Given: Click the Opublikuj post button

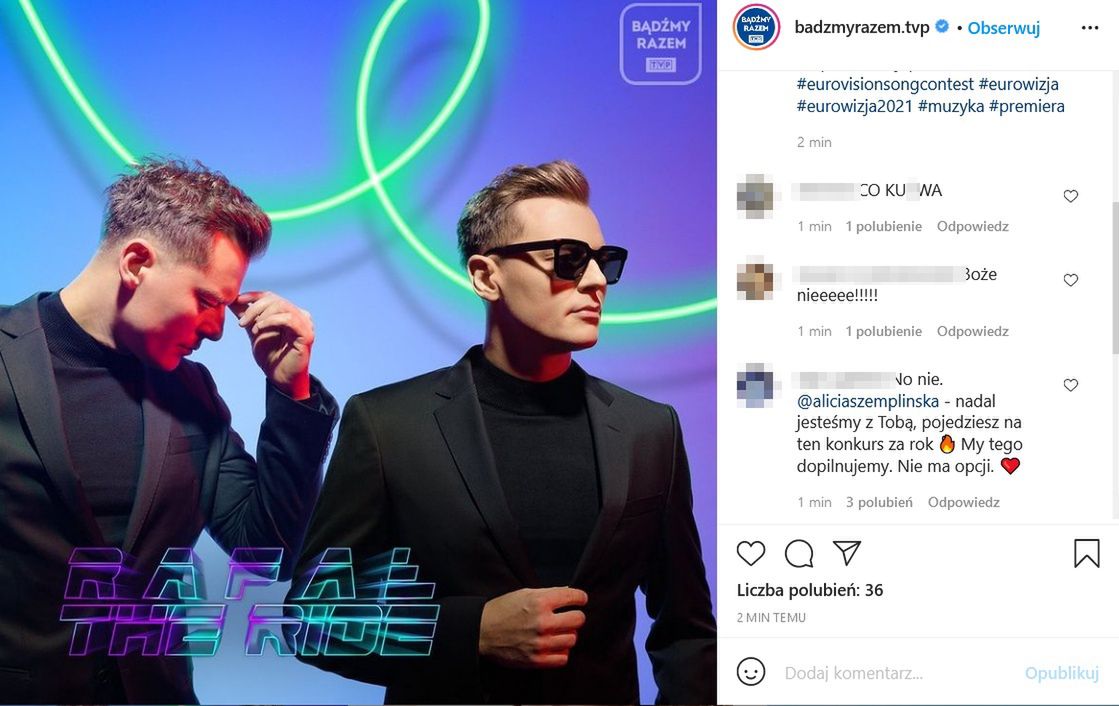Looking at the screenshot, I should point(1061,672).
